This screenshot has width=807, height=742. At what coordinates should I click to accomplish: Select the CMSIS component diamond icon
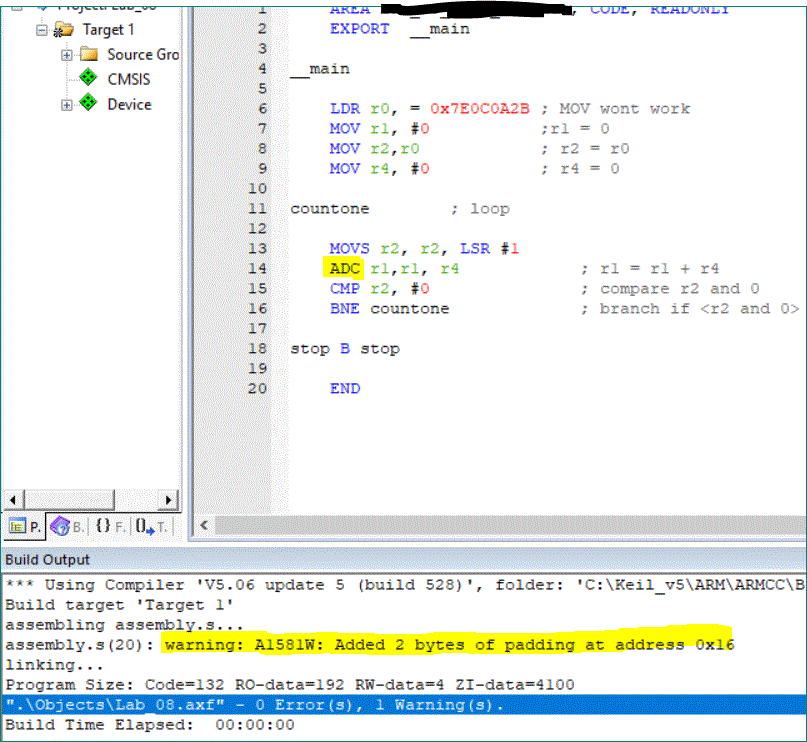(x=88, y=78)
